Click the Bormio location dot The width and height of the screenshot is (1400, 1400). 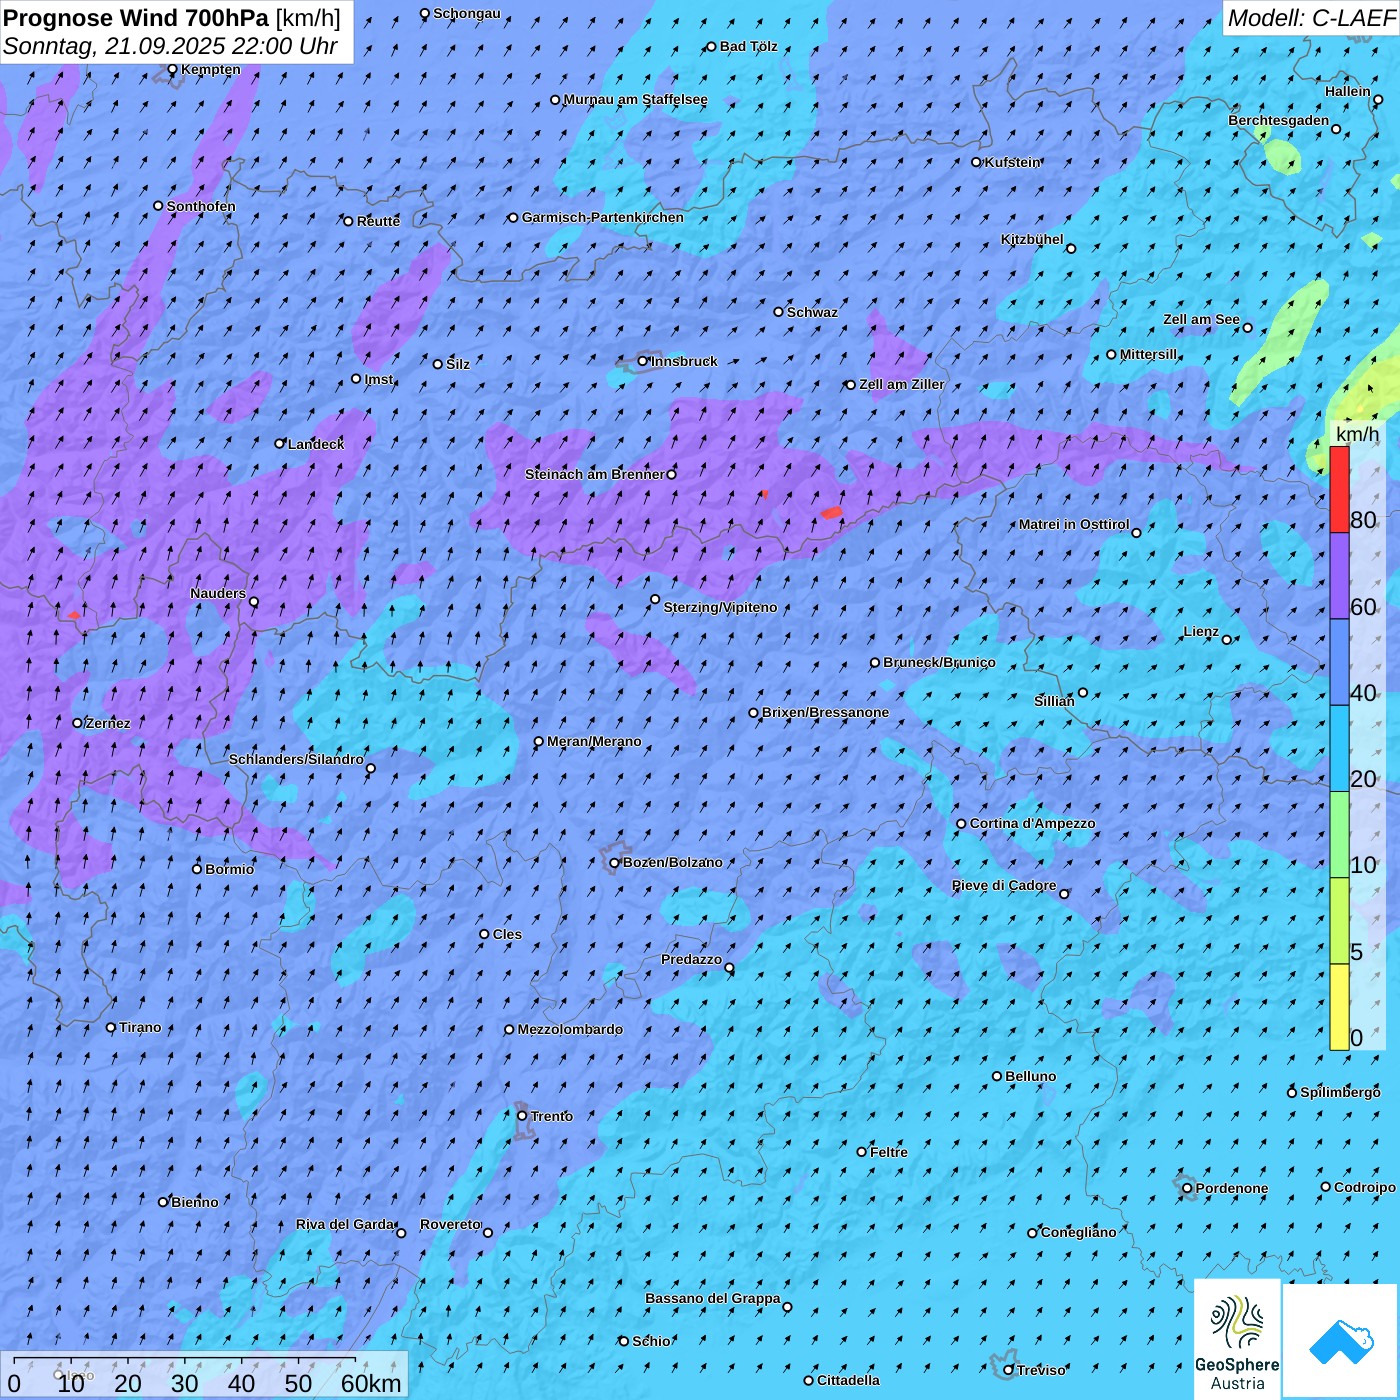pyautogui.click(x=197, y=869)
